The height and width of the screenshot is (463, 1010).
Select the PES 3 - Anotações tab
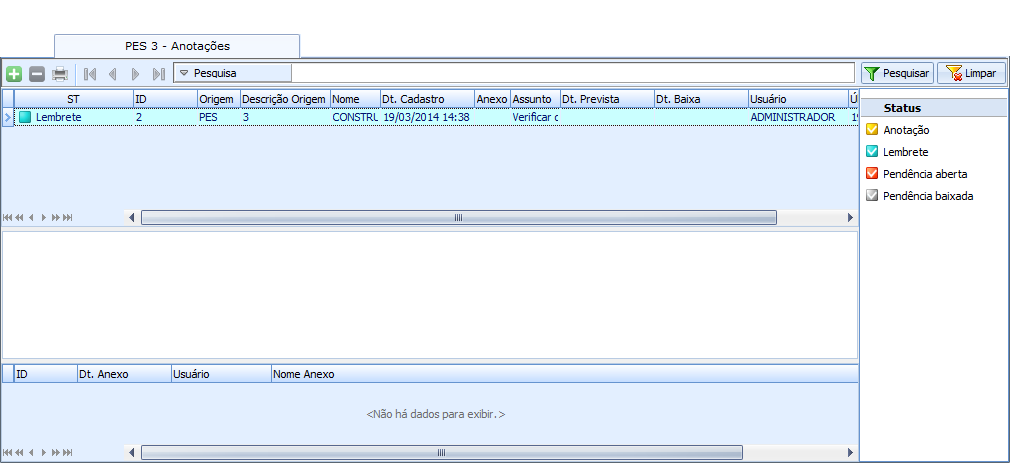[177, 46]
